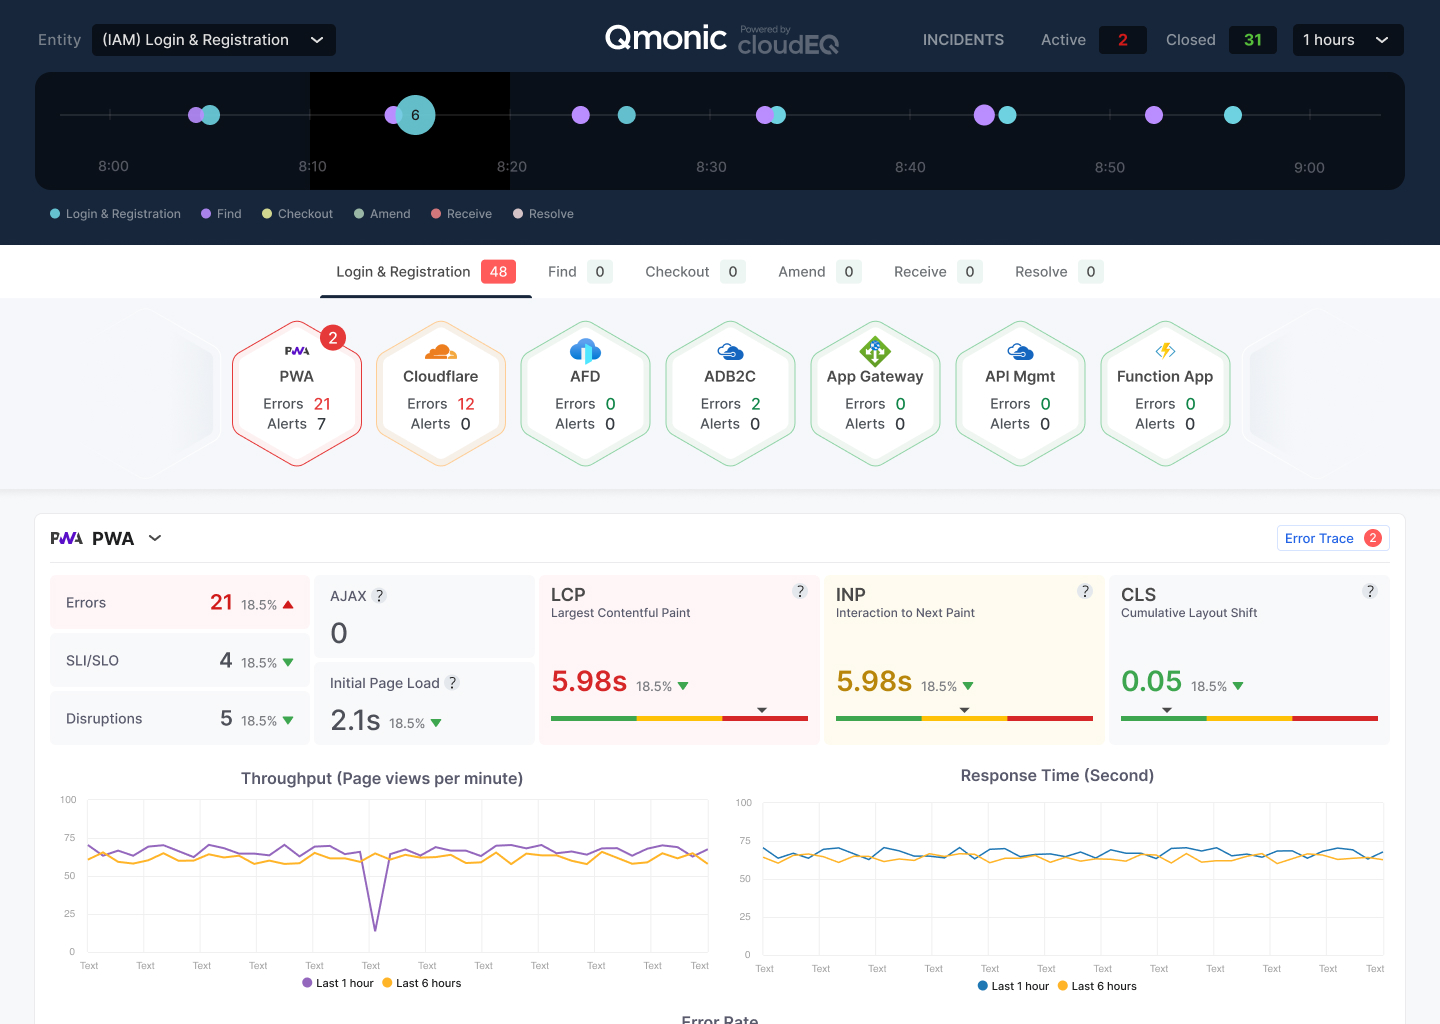Open the CLS help question icon

pos(1370,591)
